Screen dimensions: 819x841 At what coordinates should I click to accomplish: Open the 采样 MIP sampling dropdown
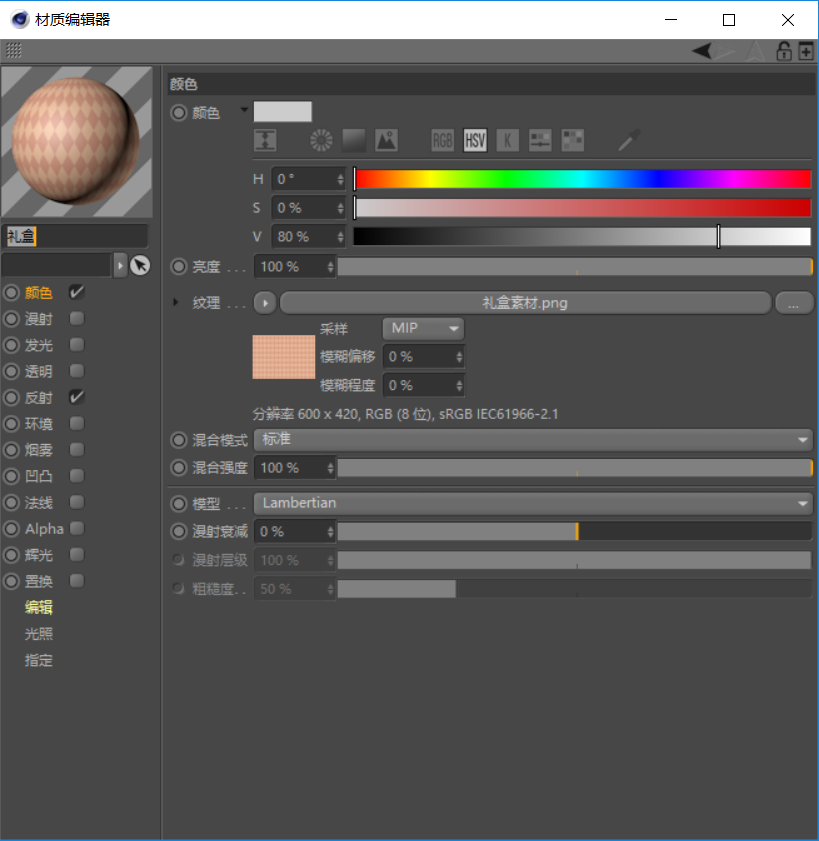click(422, 328)
